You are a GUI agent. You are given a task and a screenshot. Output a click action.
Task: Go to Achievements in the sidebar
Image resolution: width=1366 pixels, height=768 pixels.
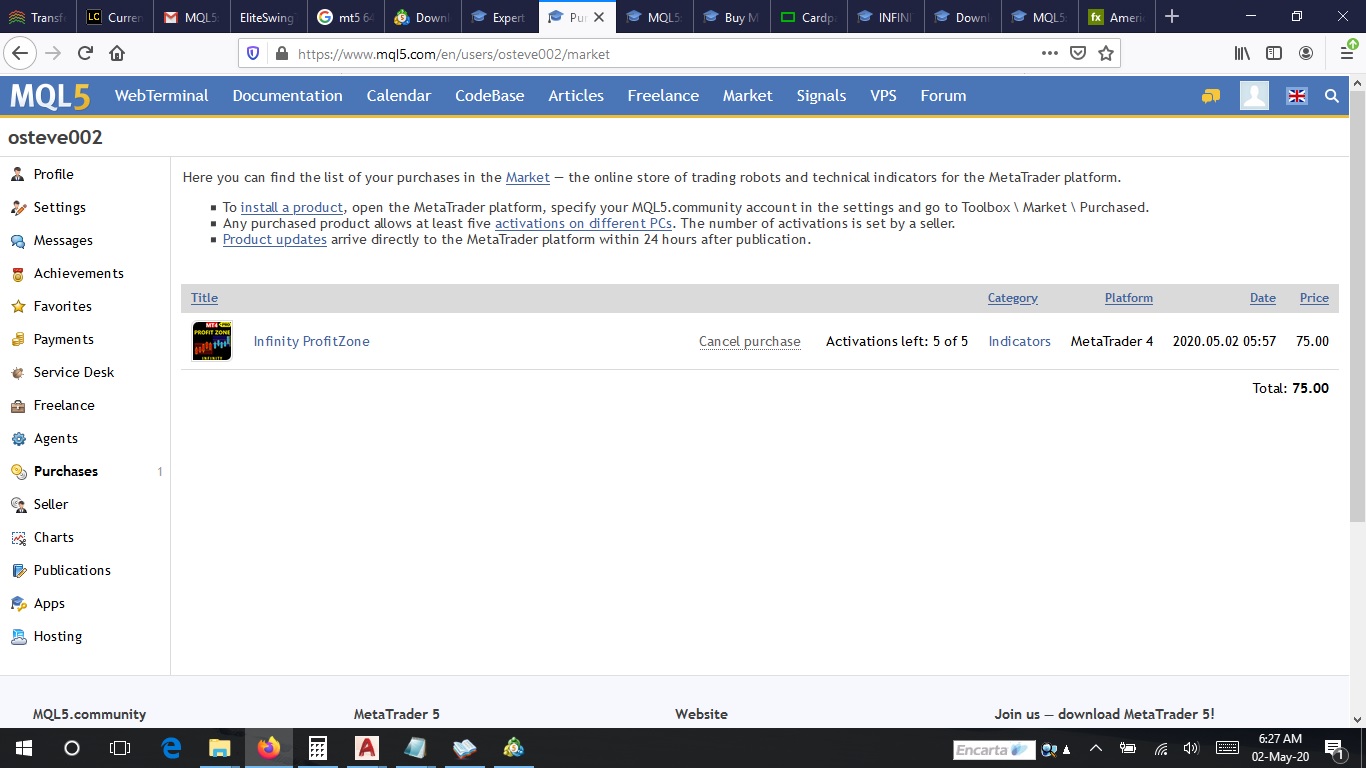pos(79,273)
